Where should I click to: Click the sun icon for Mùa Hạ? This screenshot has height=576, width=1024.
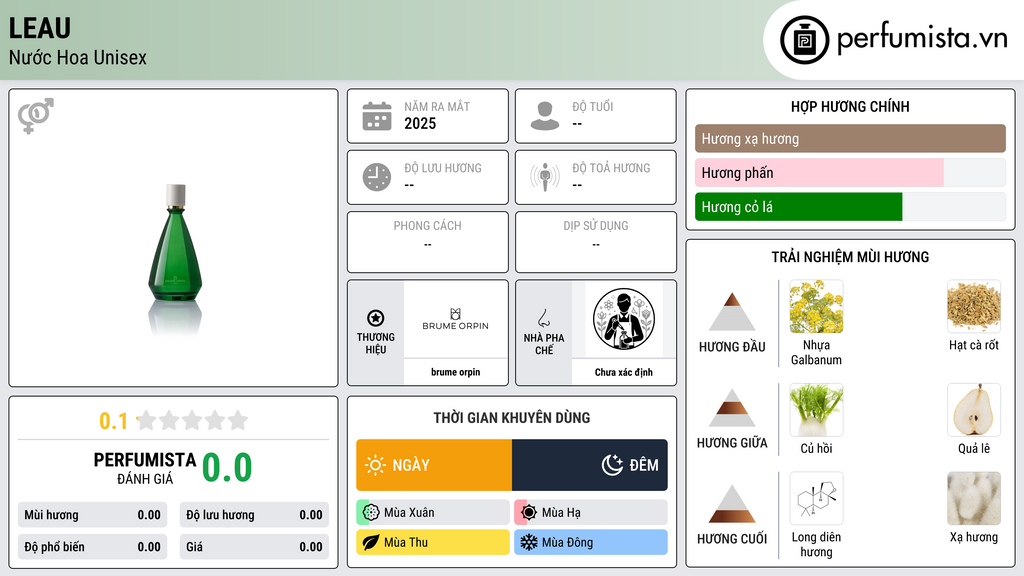[529, 513]
